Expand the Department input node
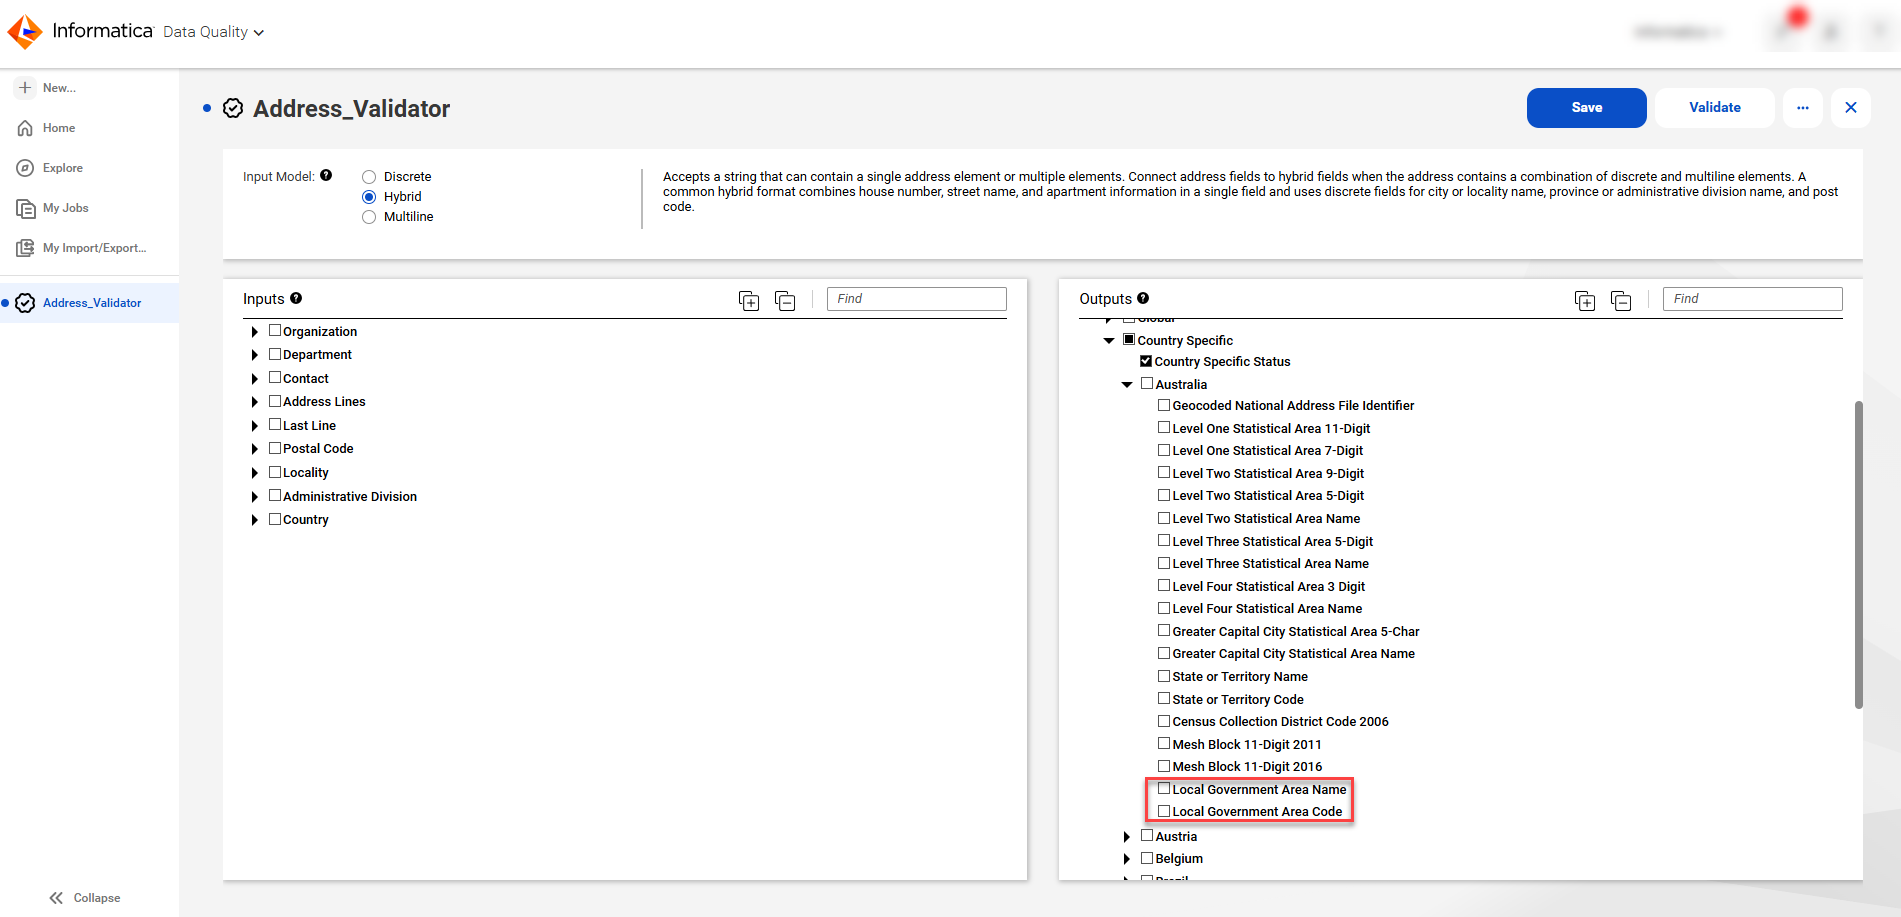The width and height of the screenshot is (1901, 917). 254,355
